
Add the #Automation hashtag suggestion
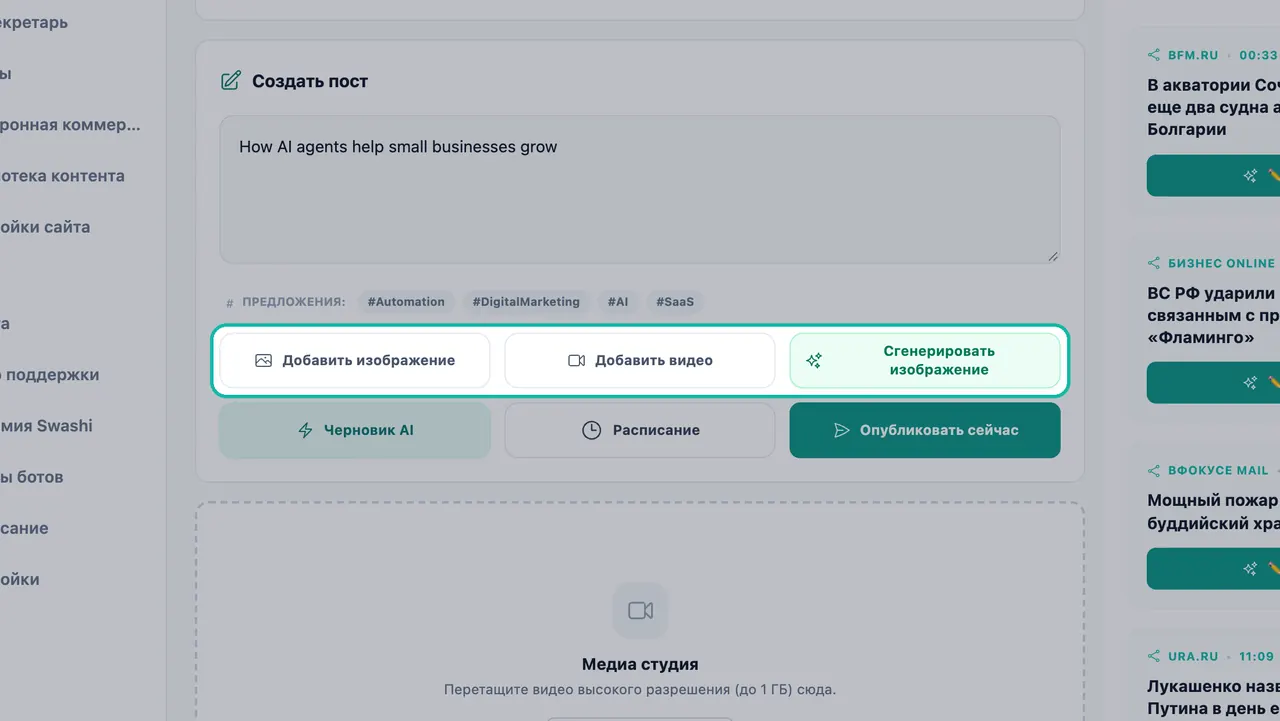tap(406, 302)
